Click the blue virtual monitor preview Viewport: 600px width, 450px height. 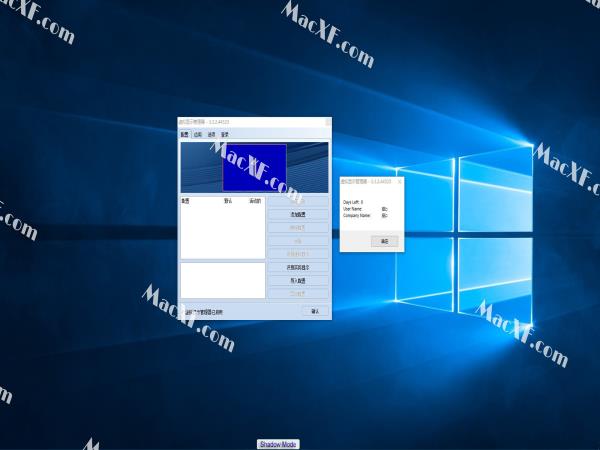click(253, 167)
